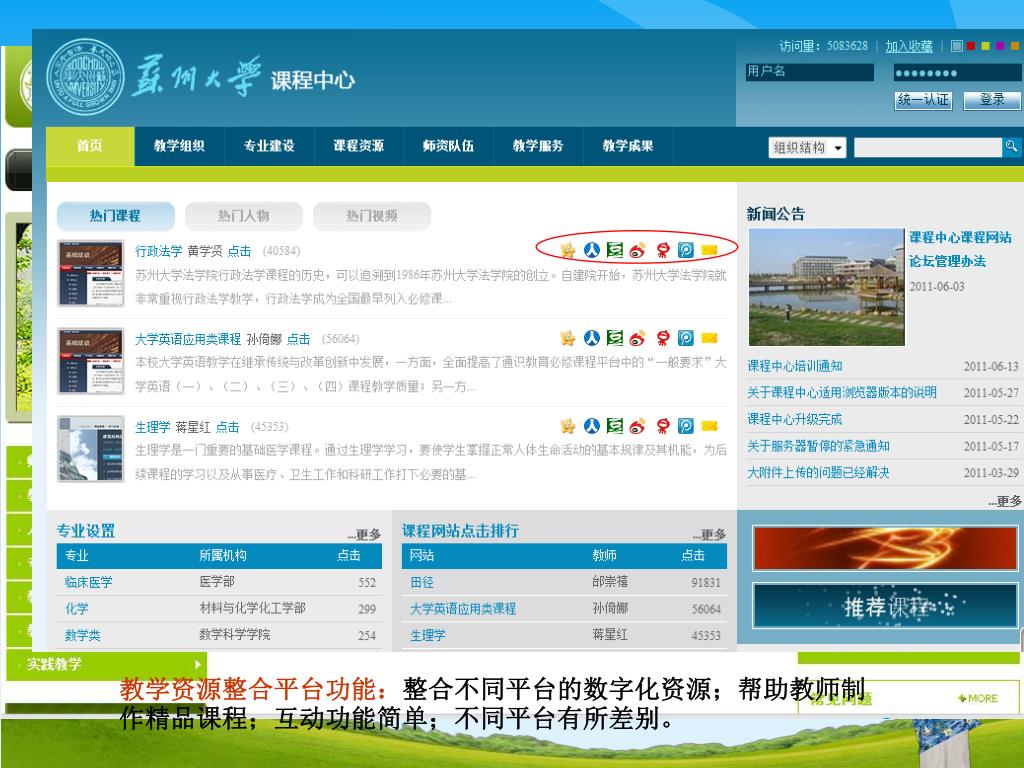Viewport: 1024px width, 768px height.
Task: Share 行政法学 course to Qzone star icon
Action: (x=568, y=249)
